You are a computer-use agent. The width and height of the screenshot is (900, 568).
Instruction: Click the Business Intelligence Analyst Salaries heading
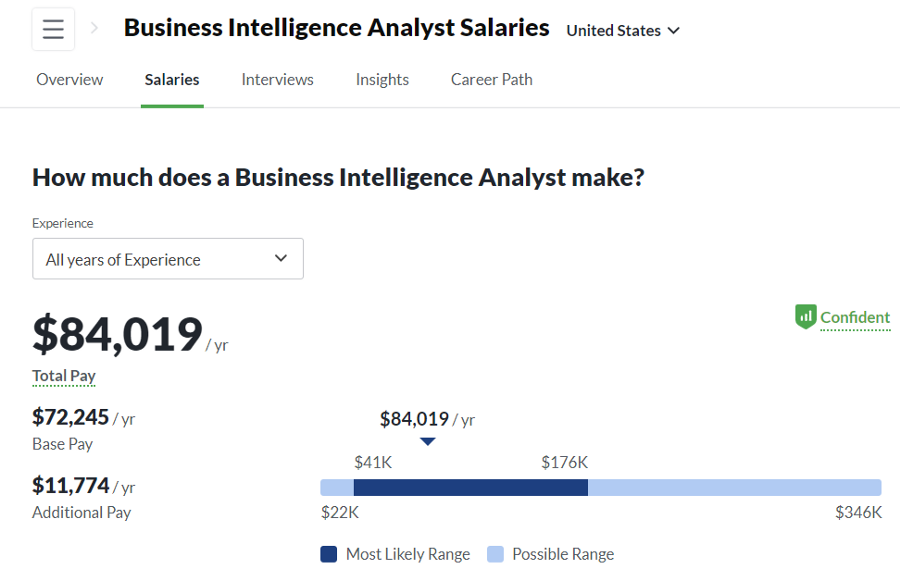[336, 28]
